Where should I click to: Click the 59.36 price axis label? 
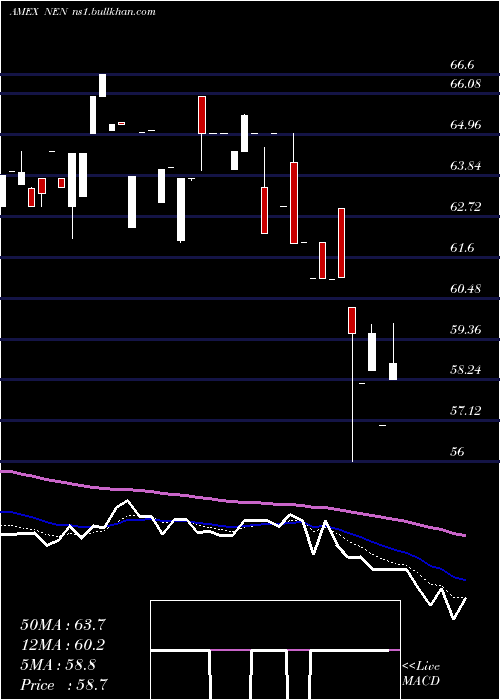point(466,330)
